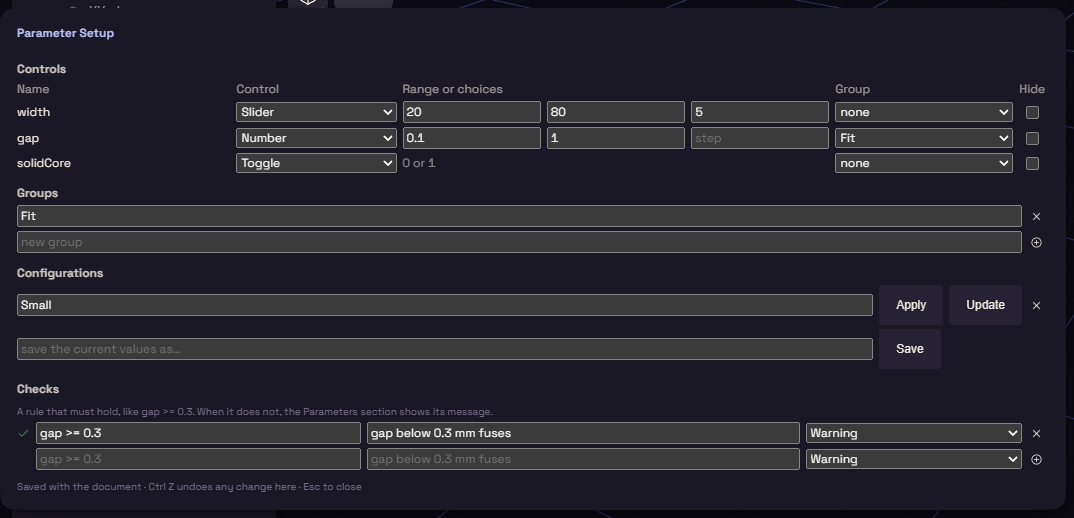
Task: Click the green checkmark beside gap >= 0.3
Action: pyautogui.click(x=23, y=433)
